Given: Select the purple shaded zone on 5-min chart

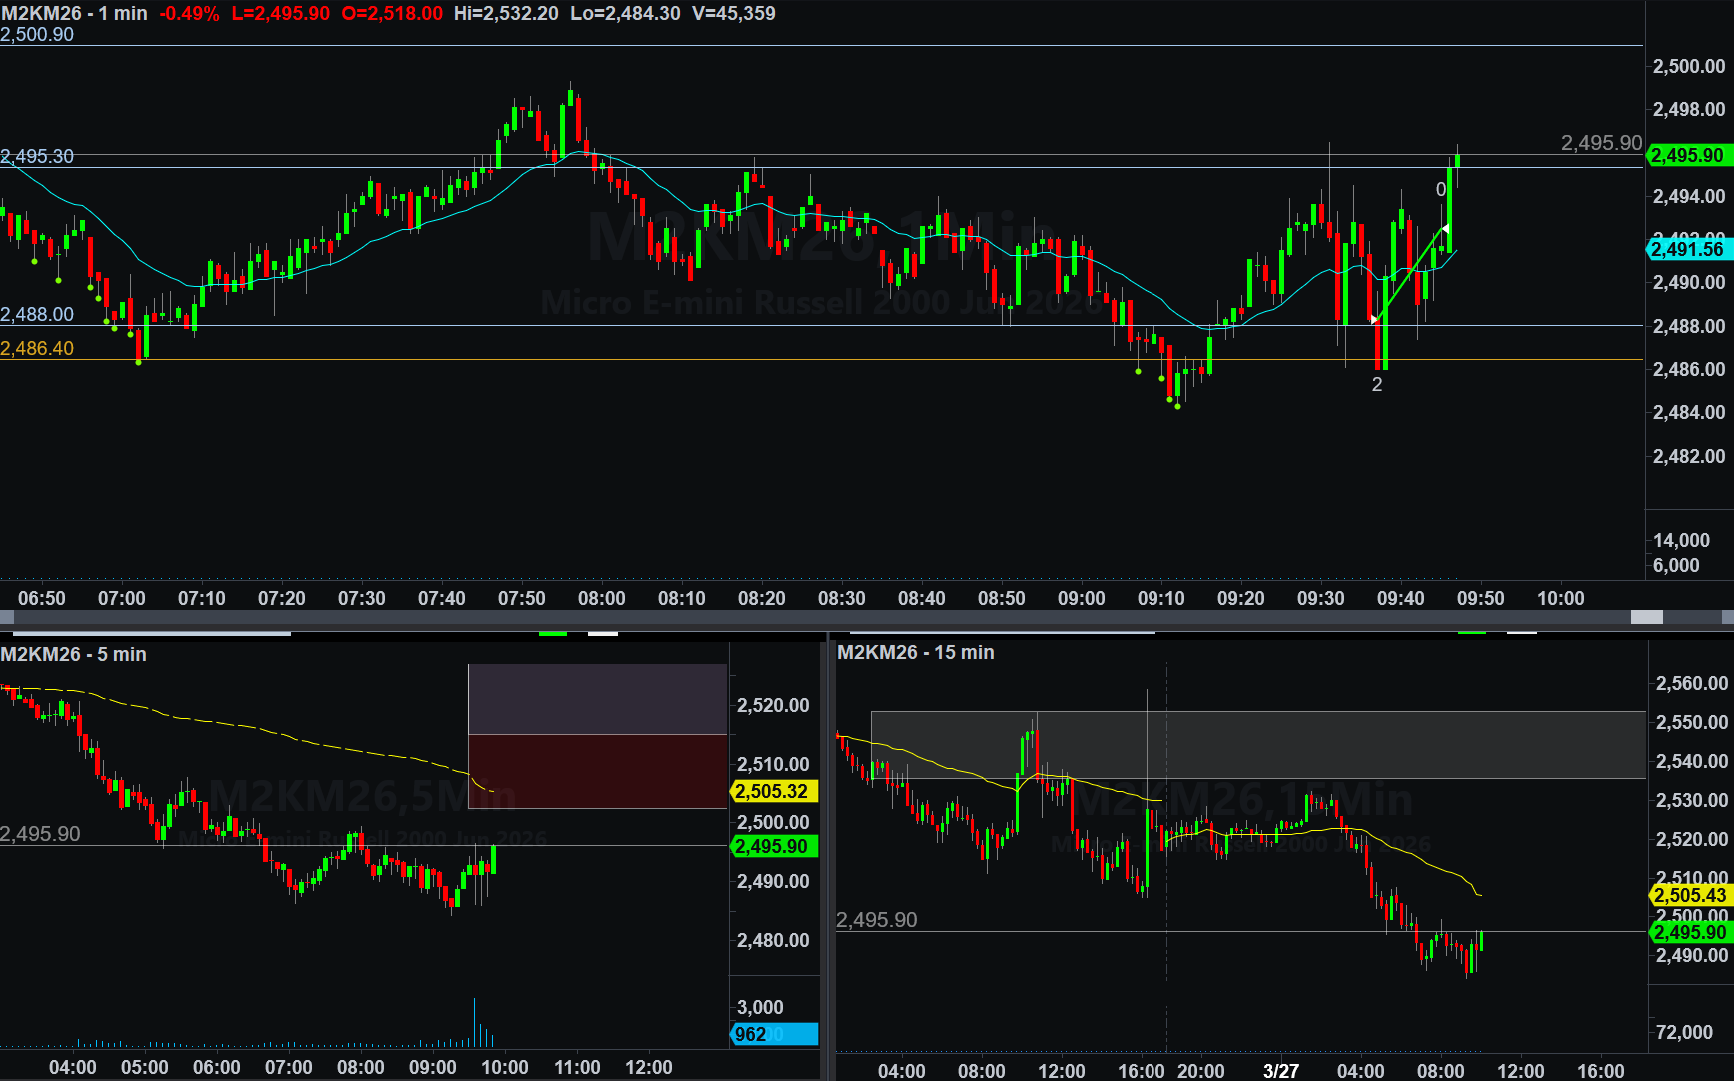Looking at the screenshot, I should pyautogui.click(x=597, y=699).
